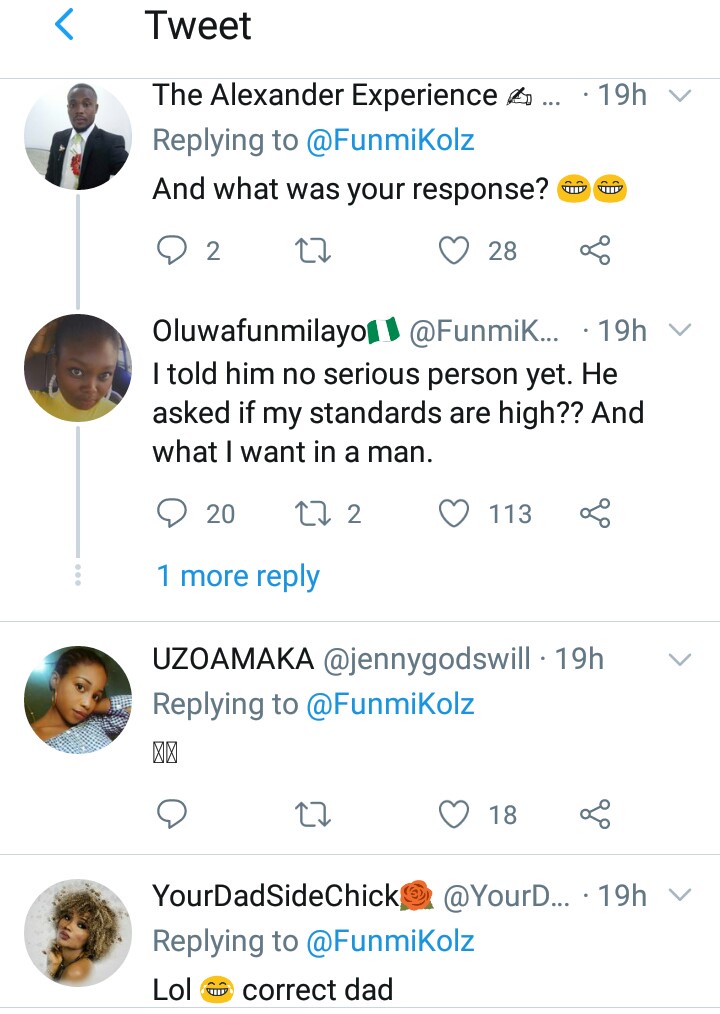Open @FunmiKolz link under UZOAMAKA's name

[389, 704]
